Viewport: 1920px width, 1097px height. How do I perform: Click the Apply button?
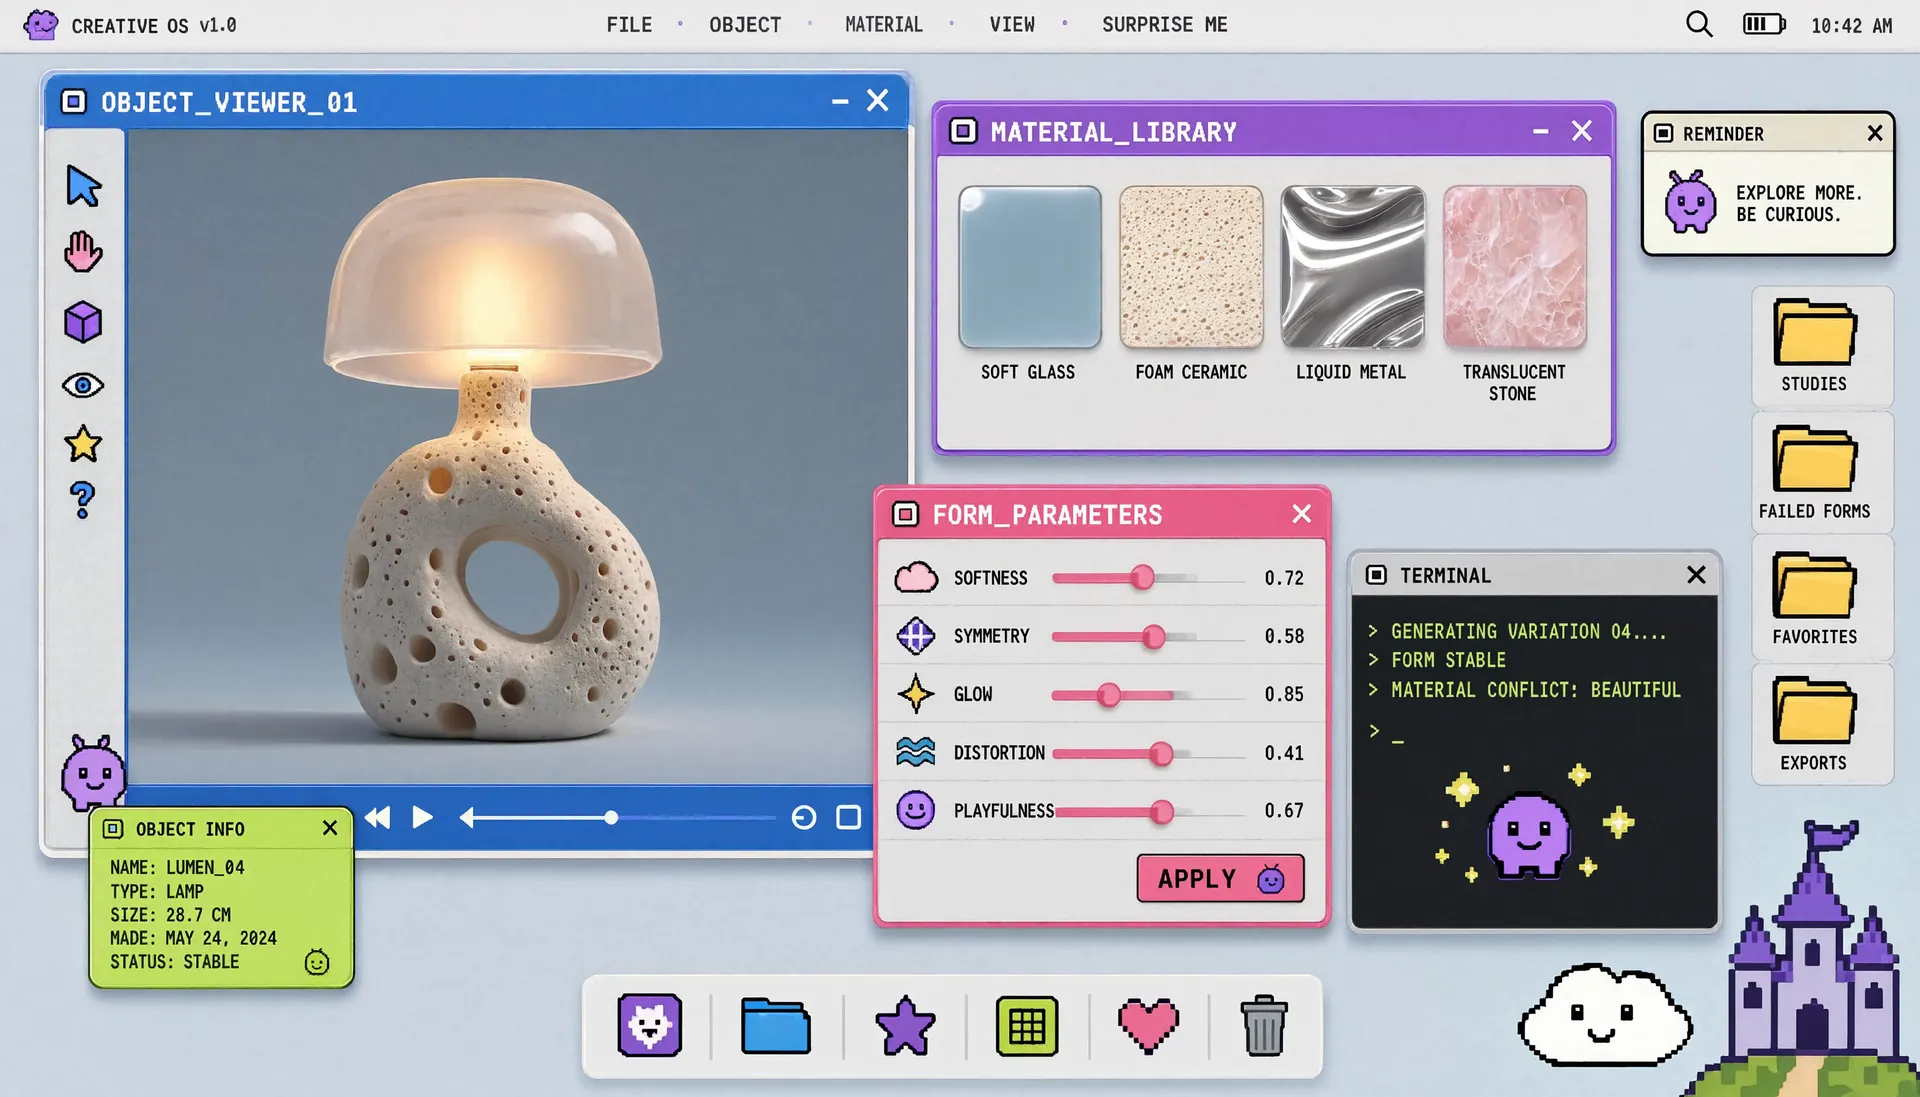pyautogui.click(x=1220, y=878)
